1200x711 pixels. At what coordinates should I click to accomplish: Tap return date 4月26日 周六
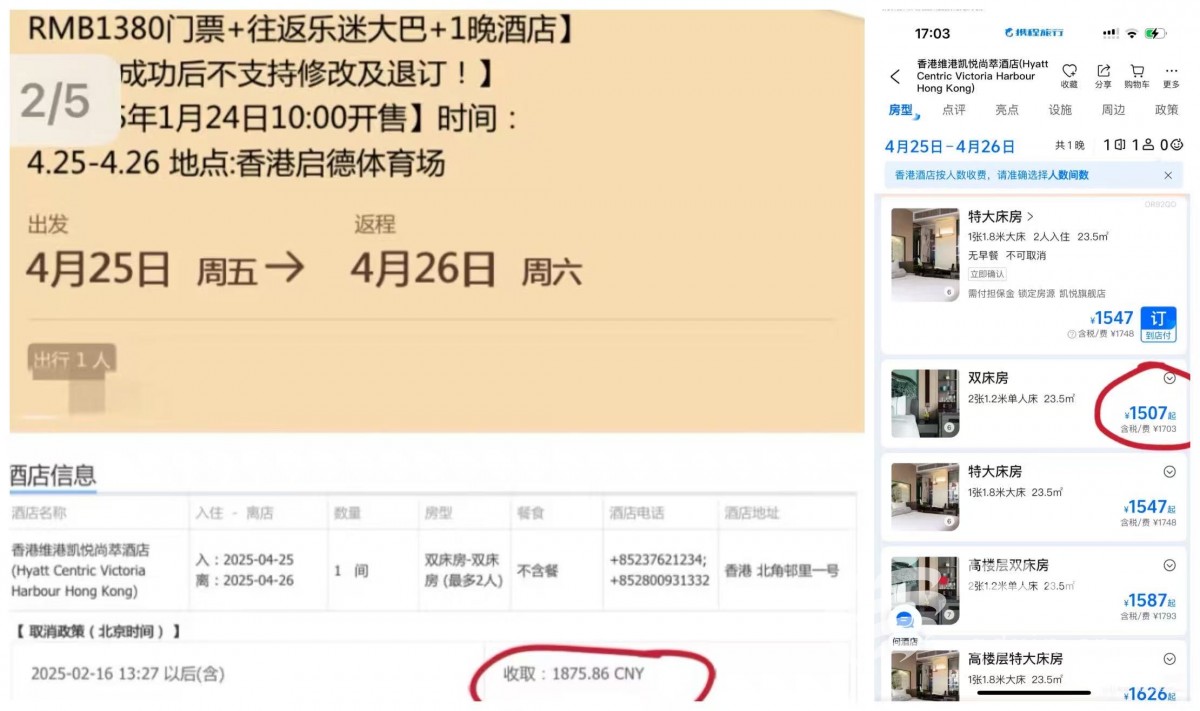(466, 270)
